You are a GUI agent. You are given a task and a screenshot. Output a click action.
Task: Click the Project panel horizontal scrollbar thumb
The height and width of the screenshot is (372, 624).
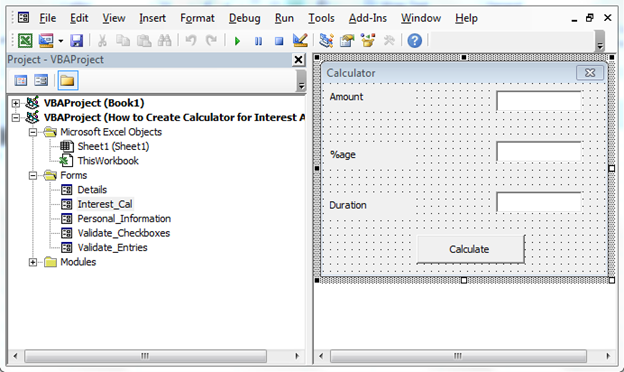[145, 356]
